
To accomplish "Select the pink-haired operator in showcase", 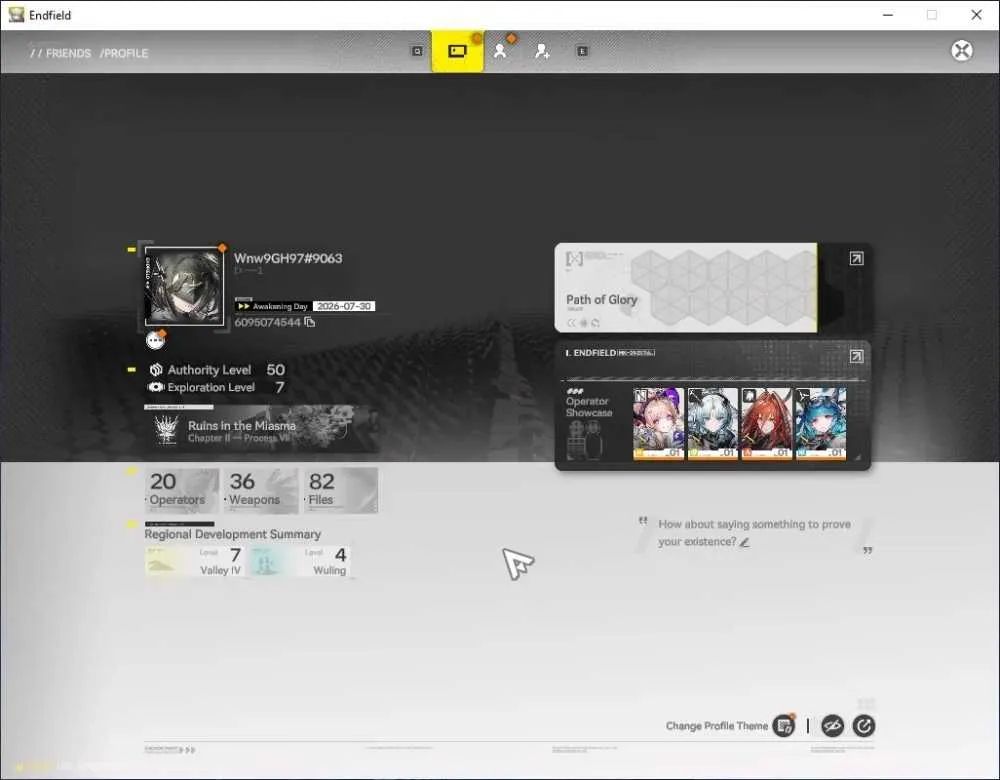I will click(x=658, y=423).
